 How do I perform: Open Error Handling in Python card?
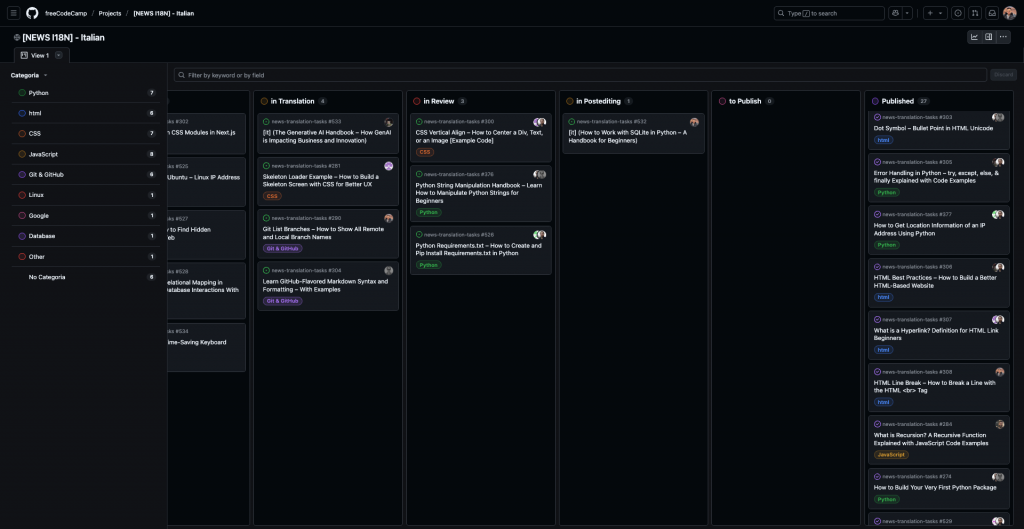pyautogui.click(x=936, y=176)
